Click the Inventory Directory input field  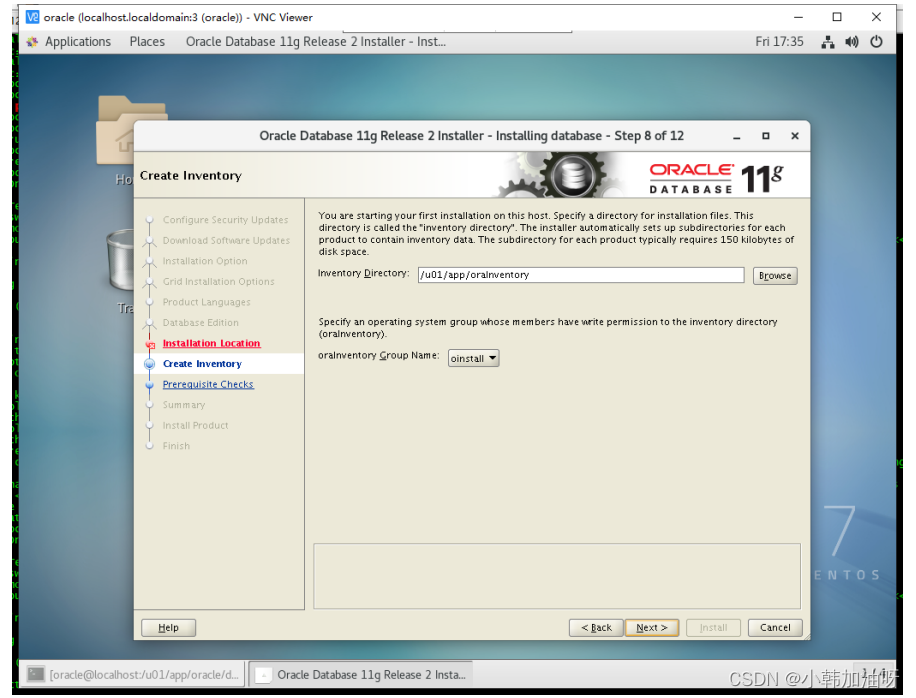(581, 275)
